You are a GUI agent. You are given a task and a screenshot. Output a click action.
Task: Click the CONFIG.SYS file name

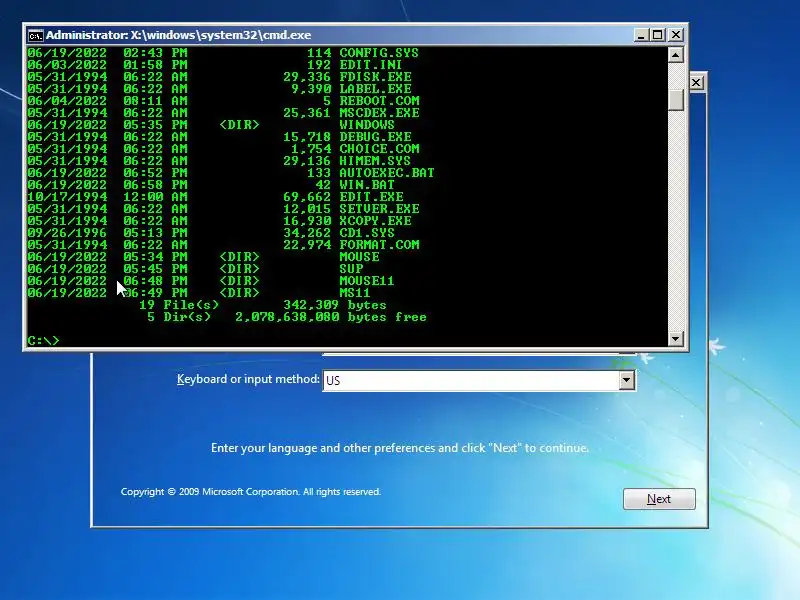click(379, 53)
